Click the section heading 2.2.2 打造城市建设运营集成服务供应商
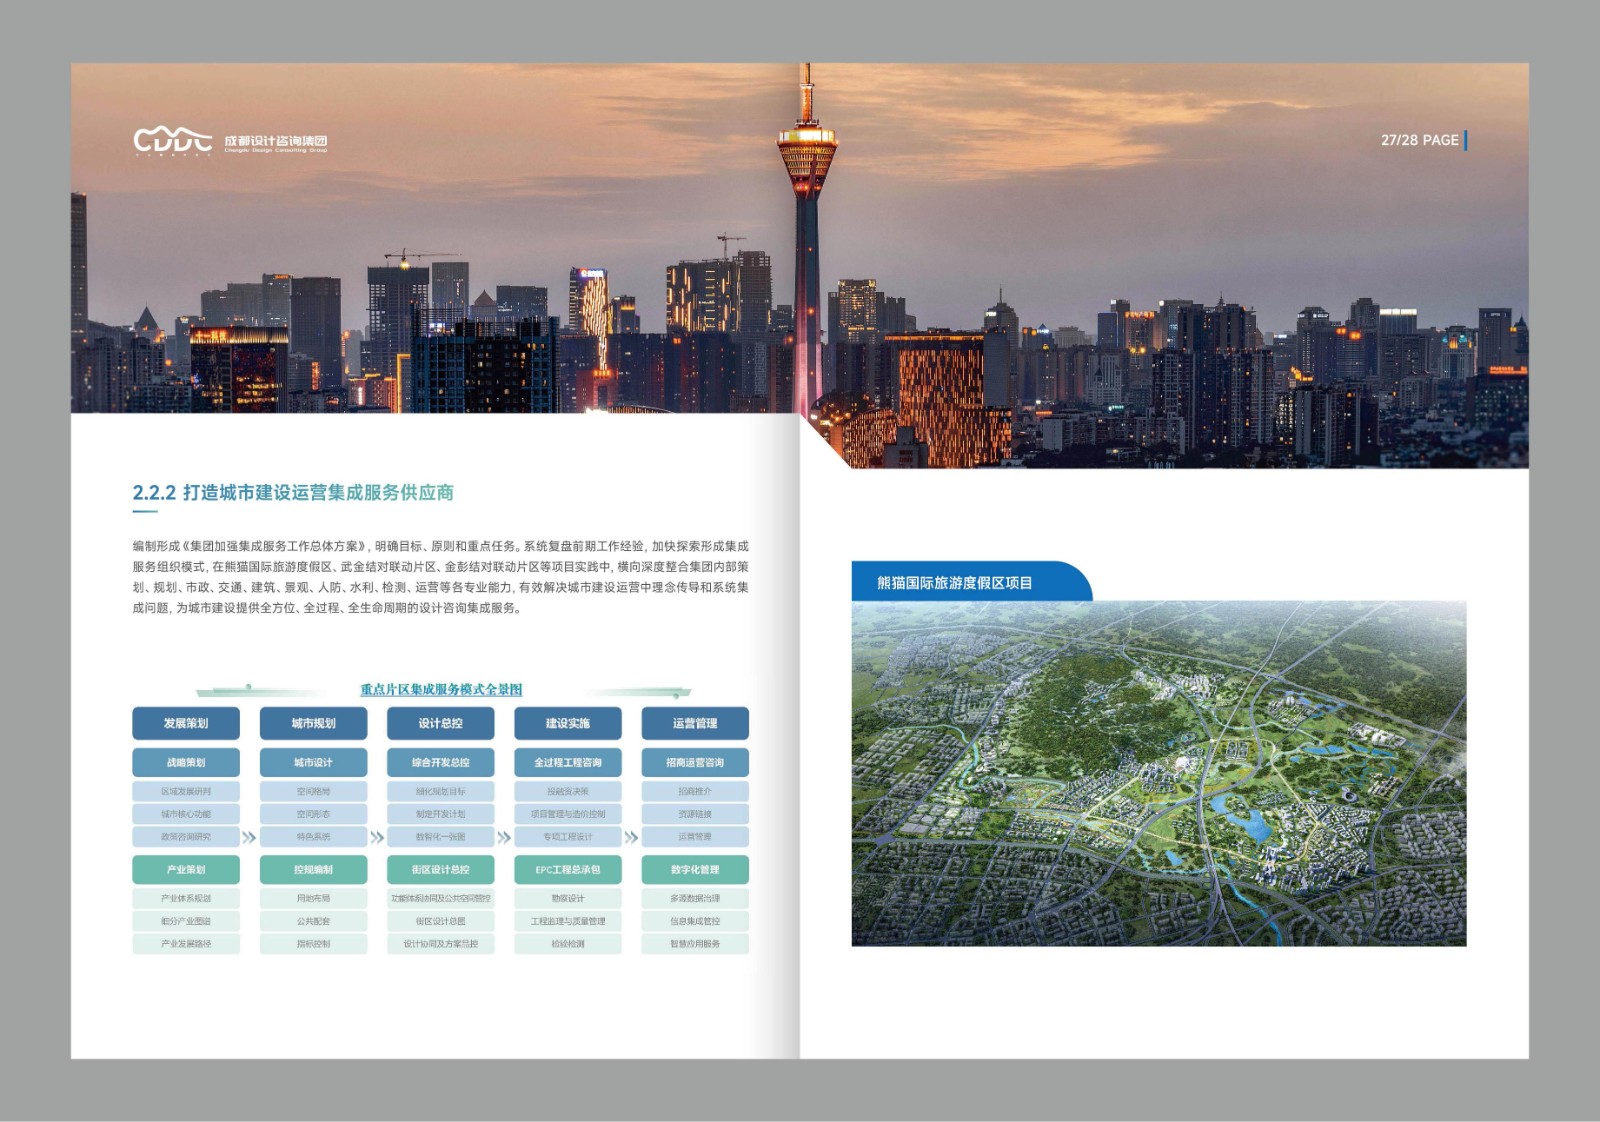 pyautogui.click(x=293, y=492)
